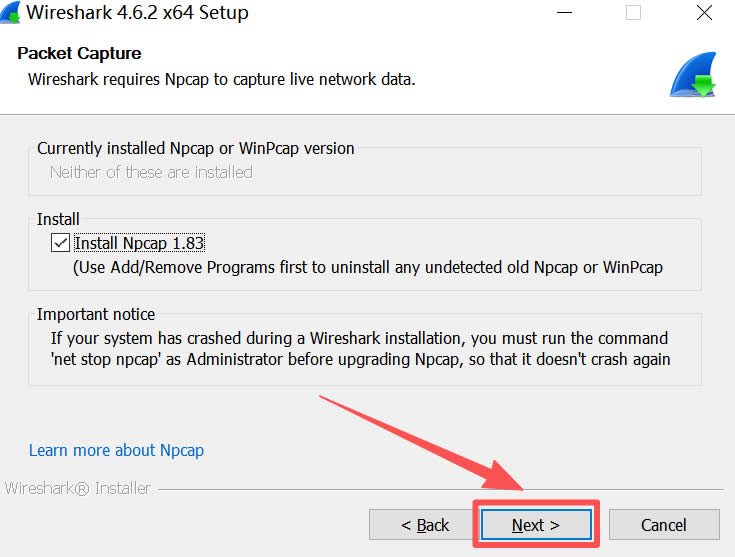Click the 'Install' group box label

click(x=58, y=219)
